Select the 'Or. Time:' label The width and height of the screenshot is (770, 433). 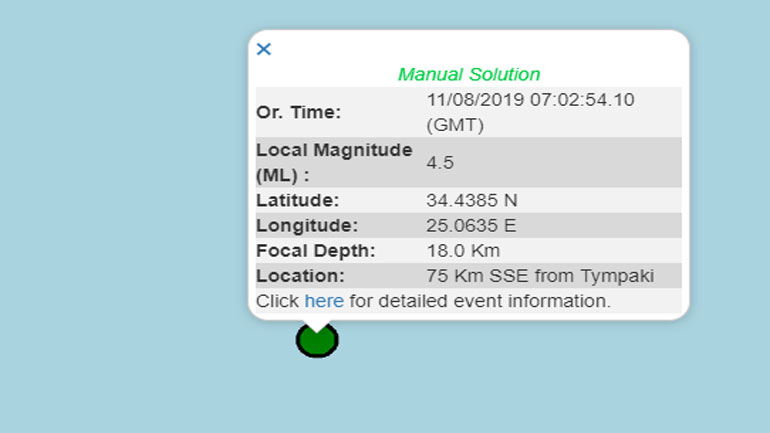(298, 112)
